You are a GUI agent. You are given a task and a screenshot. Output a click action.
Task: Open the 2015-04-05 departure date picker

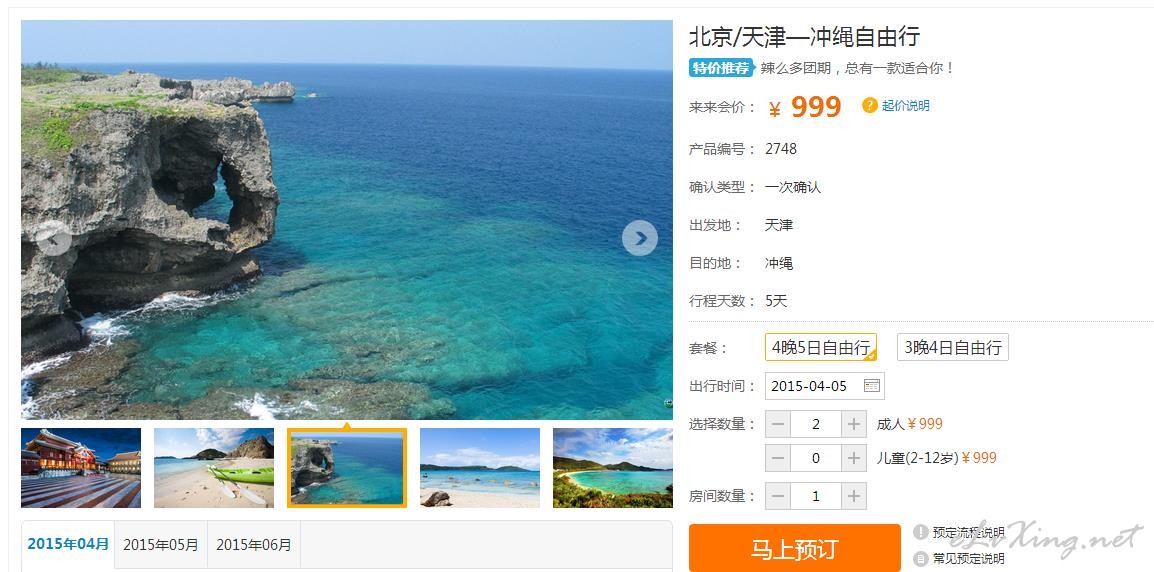click(824, 386)
